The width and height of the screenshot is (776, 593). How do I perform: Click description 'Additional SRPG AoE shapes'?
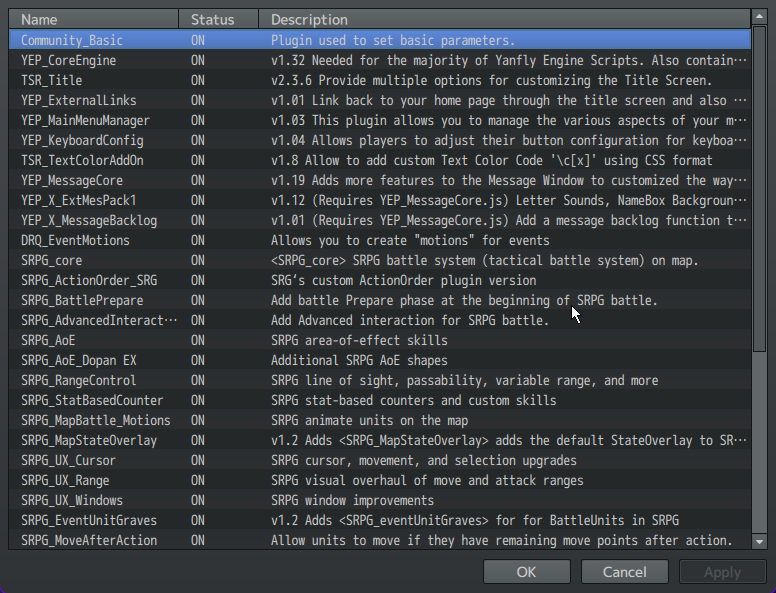tap(359, 360)
